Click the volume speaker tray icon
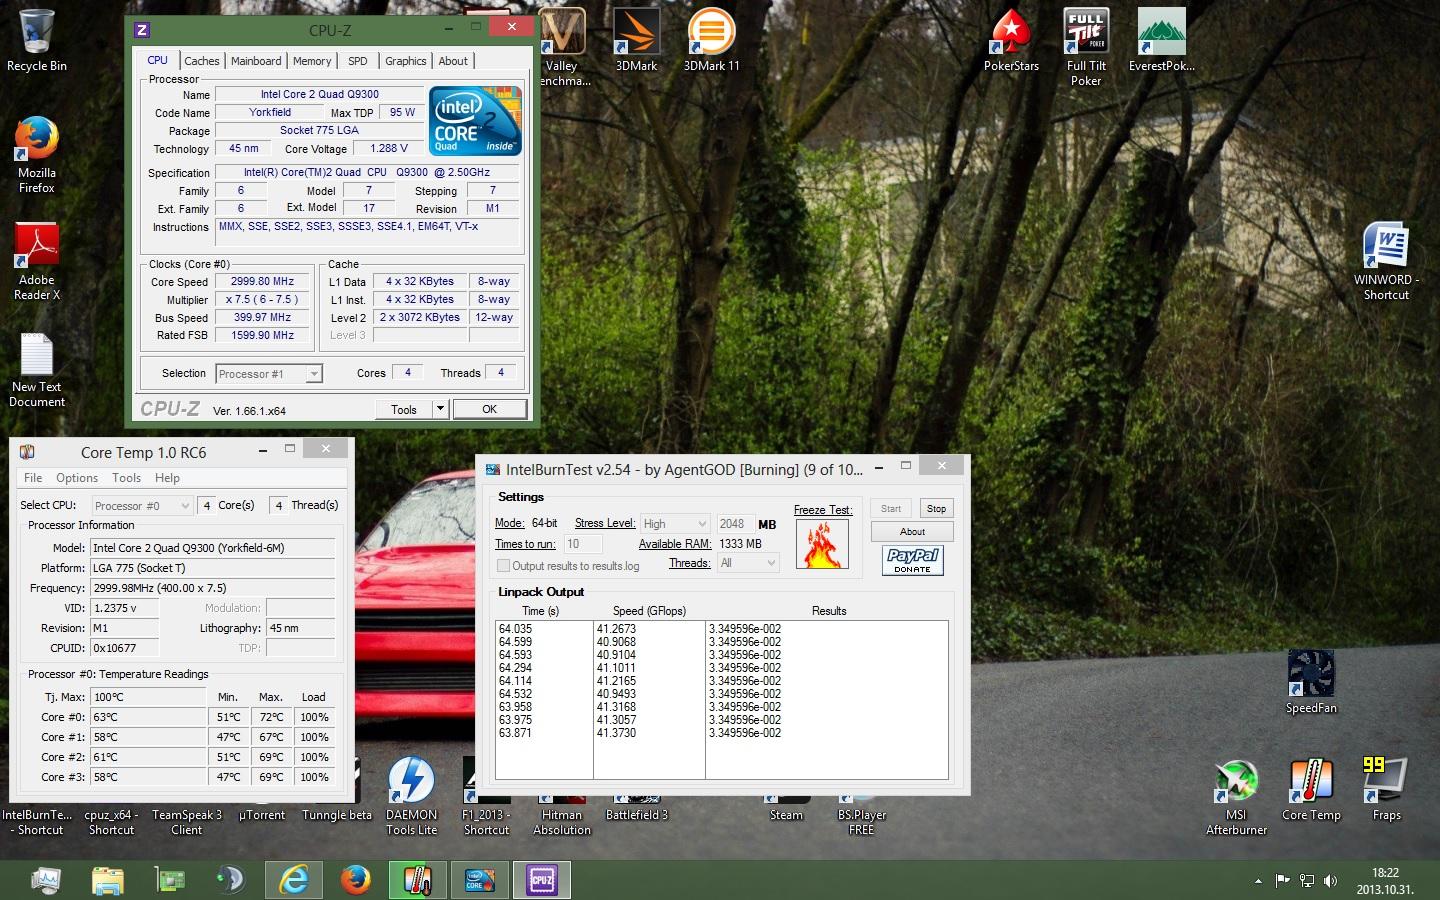The height and width of the screenshot is (900, 1440). coord(1330,881)
